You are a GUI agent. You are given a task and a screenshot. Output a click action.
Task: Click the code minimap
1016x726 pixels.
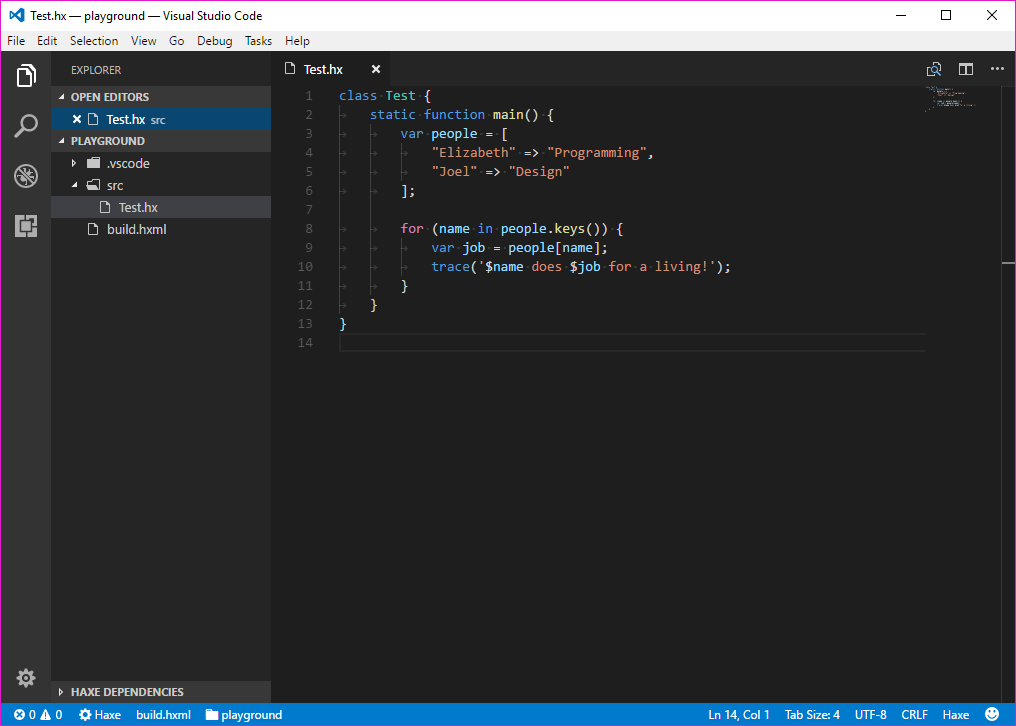pyautogui.click(x=950, y=97)
